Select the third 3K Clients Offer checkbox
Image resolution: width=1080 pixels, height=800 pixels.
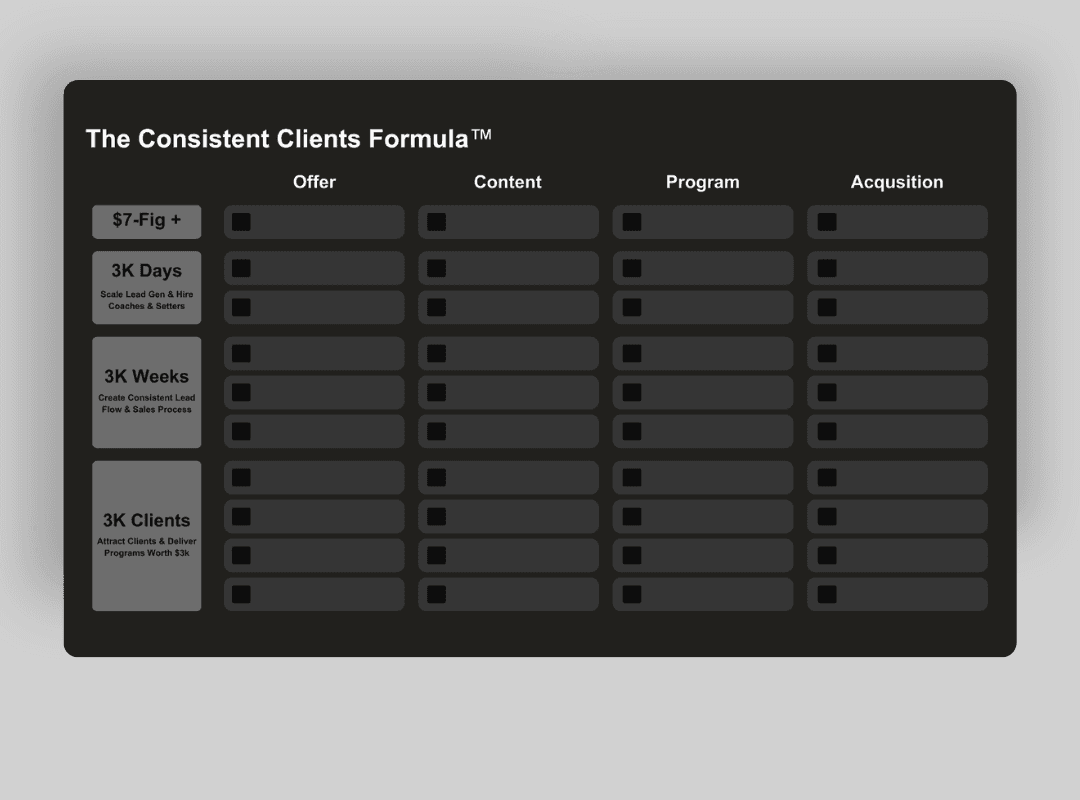tap(241, 555)
